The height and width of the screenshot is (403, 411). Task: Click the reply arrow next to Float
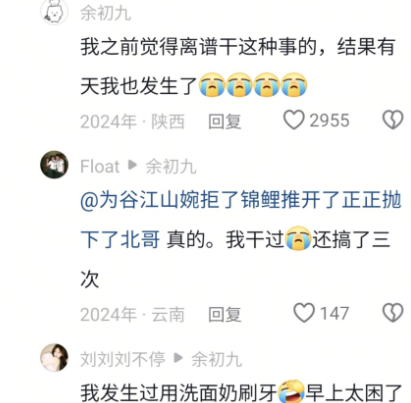[x=132, y=165]
